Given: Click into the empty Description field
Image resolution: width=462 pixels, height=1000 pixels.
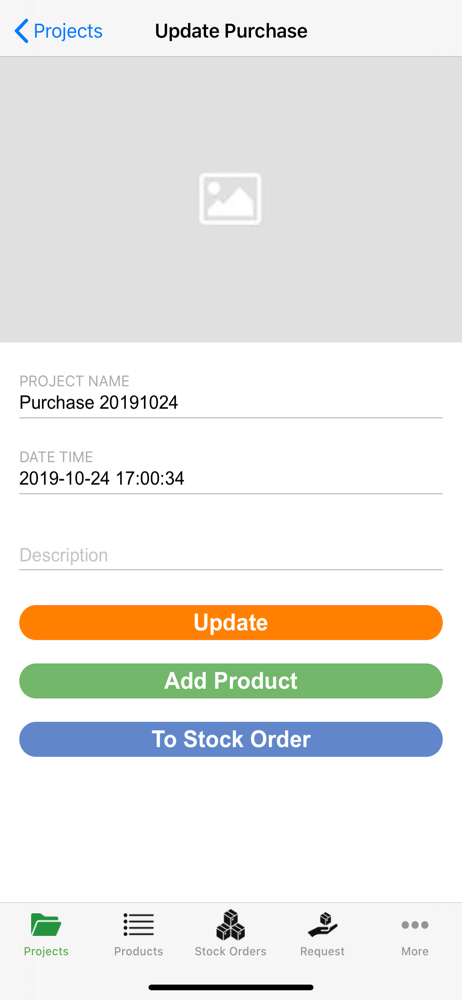Looking at the screenshot, I should coord(231,555).
